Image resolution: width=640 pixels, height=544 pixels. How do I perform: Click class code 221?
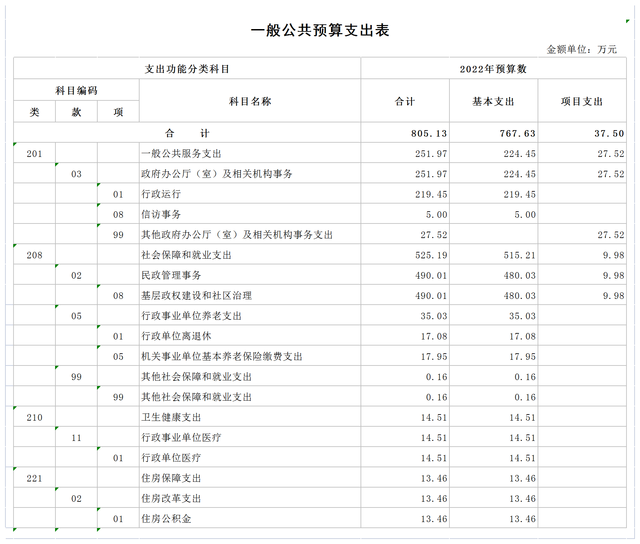pyautogui.click(x=34, y=479)
